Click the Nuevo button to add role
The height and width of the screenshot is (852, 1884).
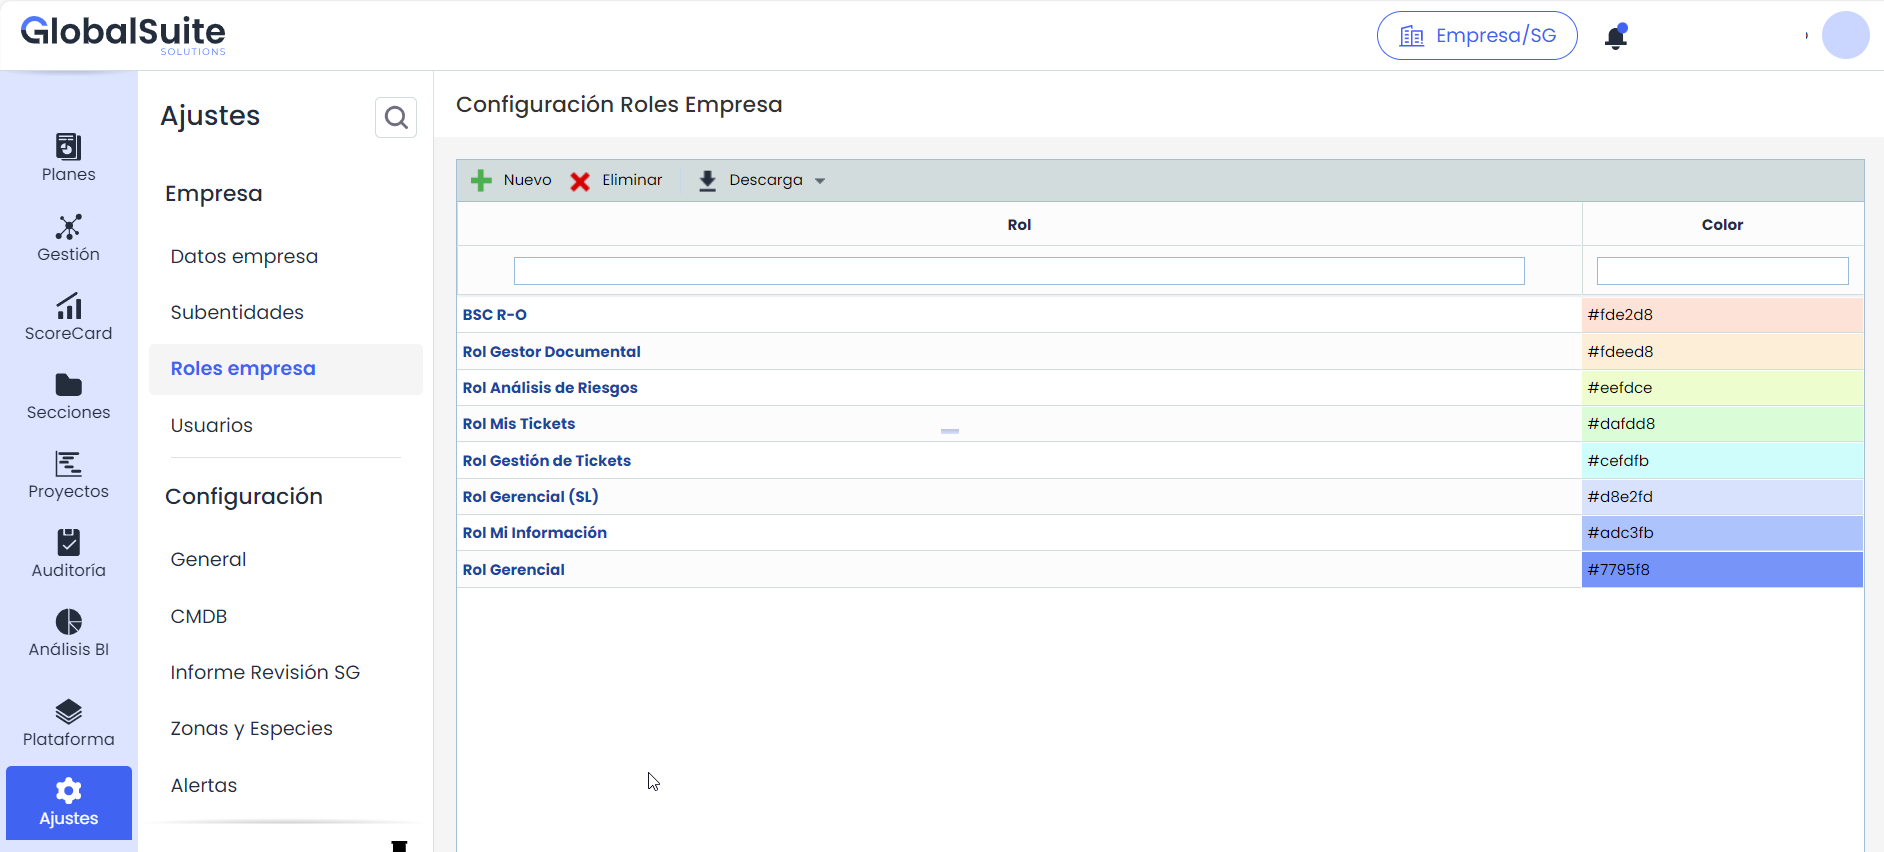click(x=512, y=181)
